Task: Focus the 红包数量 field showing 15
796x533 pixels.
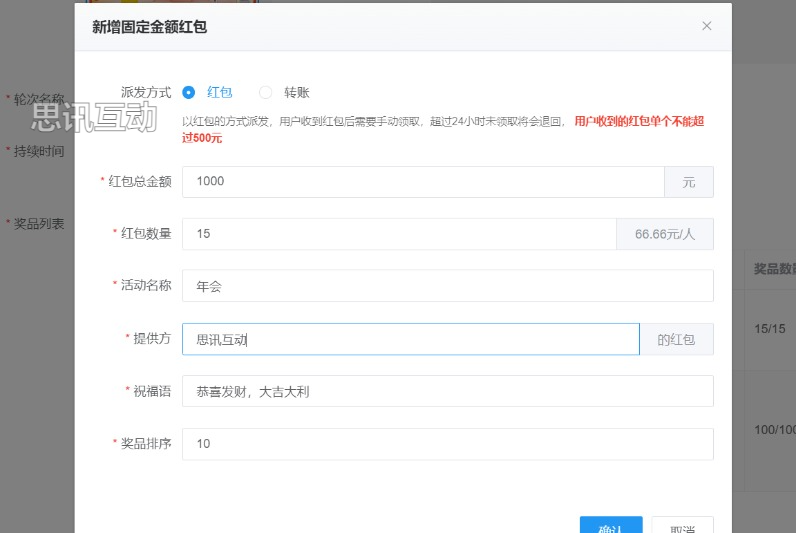Action: click(x=398, y=234)
